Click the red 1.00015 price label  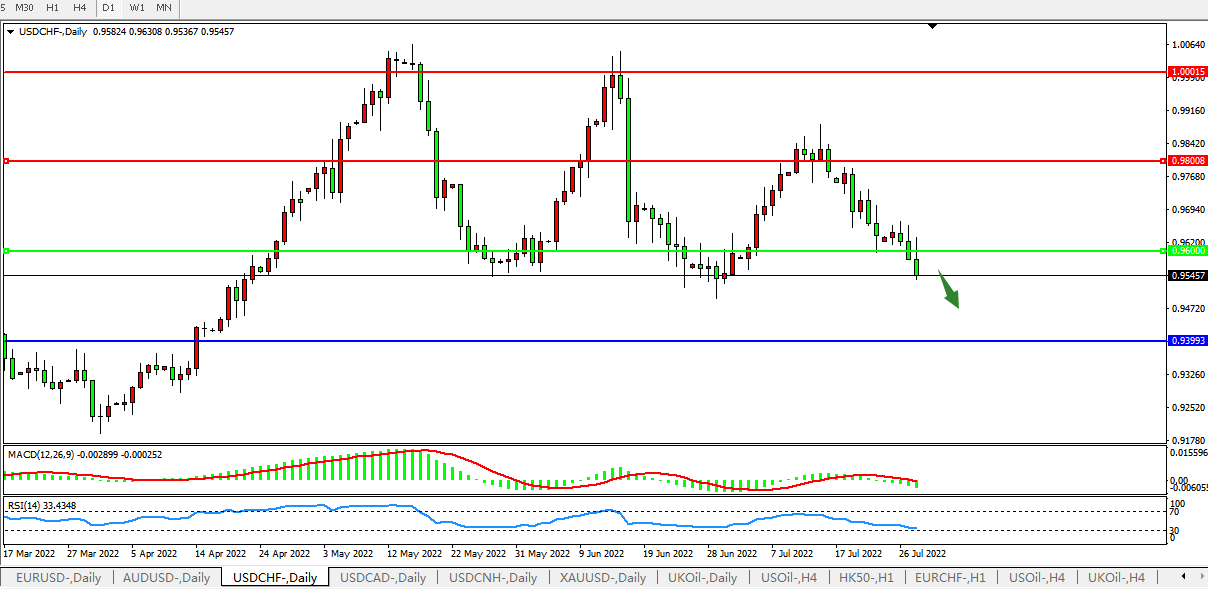pyautogui.click(x=1187, y=72)
